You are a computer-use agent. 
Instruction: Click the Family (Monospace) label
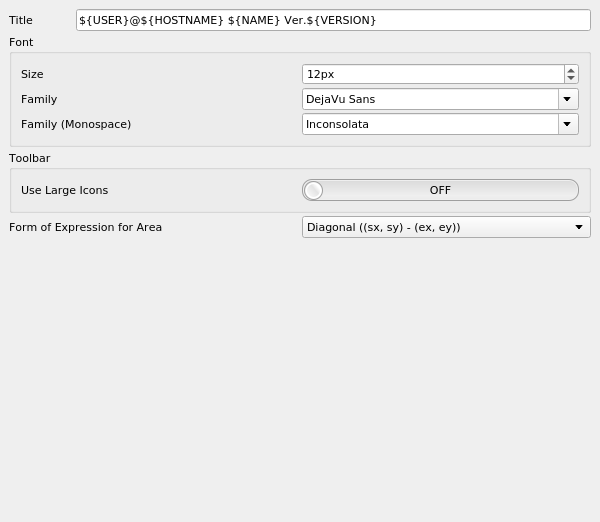(76, 124)
